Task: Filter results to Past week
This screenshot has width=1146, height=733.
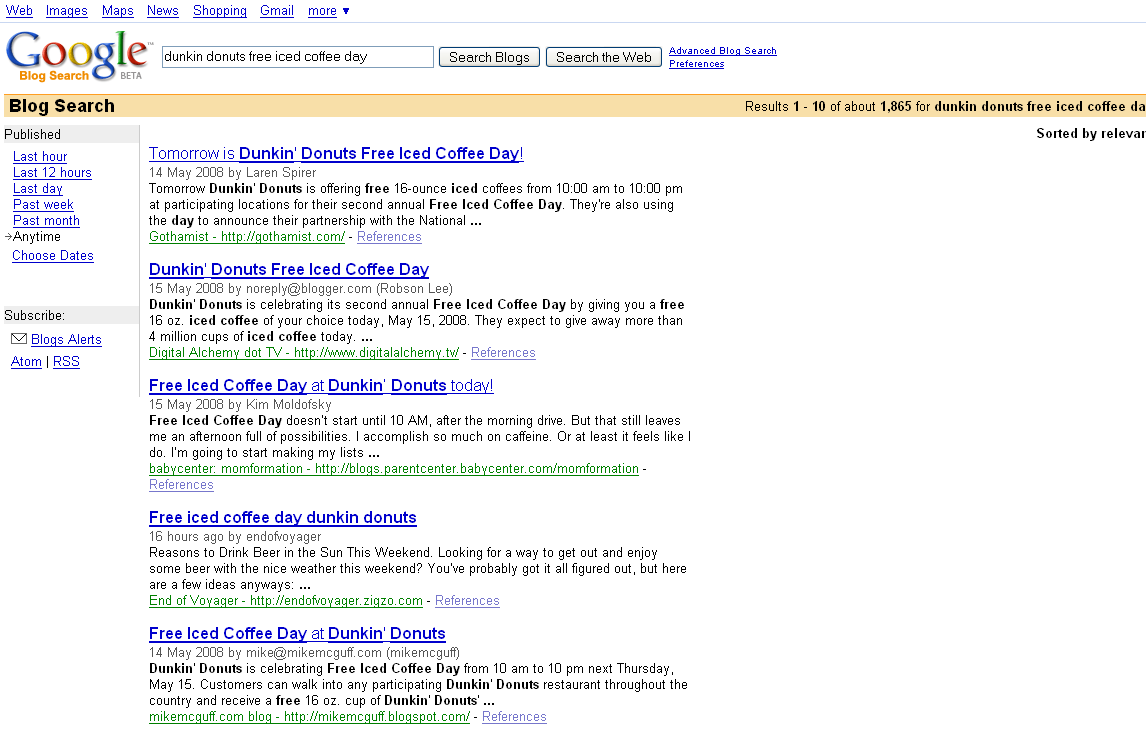Action: click(43, 205)
